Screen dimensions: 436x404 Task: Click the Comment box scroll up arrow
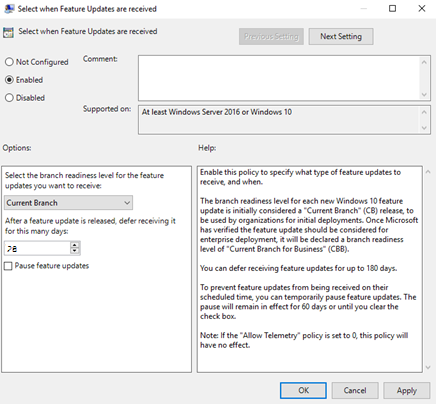click(424, 62)
